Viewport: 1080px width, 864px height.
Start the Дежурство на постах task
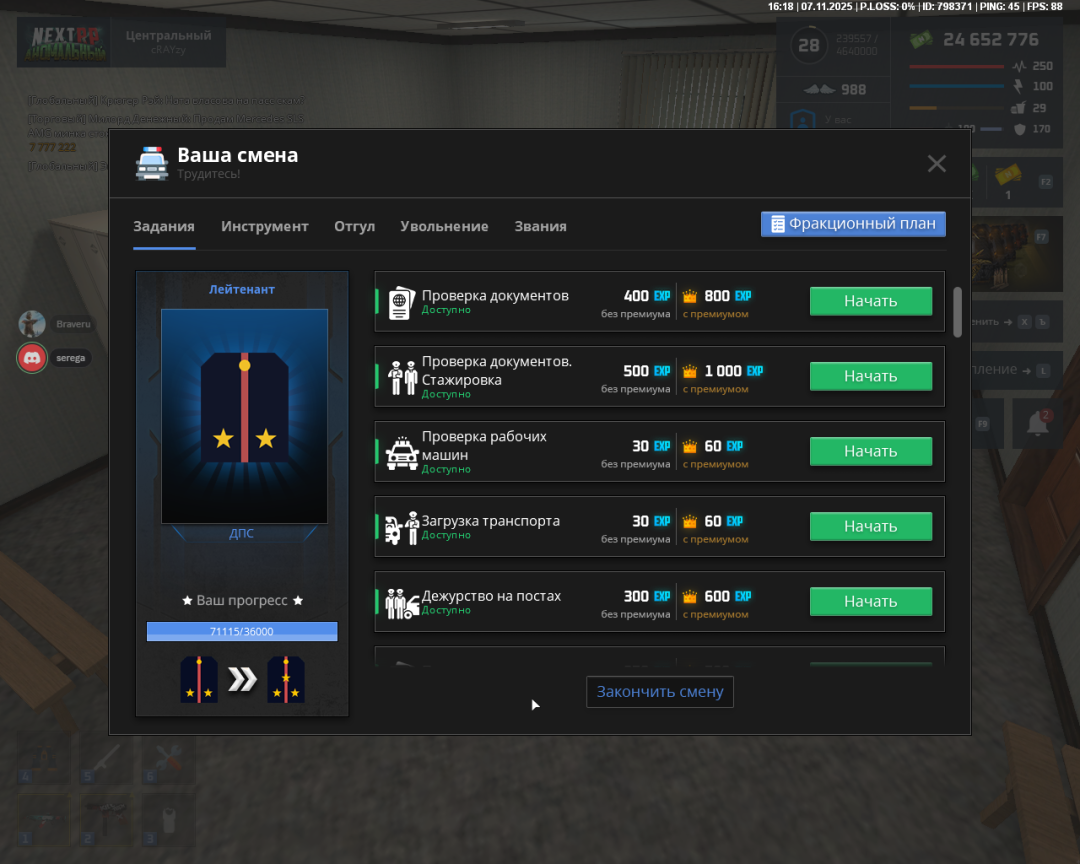point(870,601)
